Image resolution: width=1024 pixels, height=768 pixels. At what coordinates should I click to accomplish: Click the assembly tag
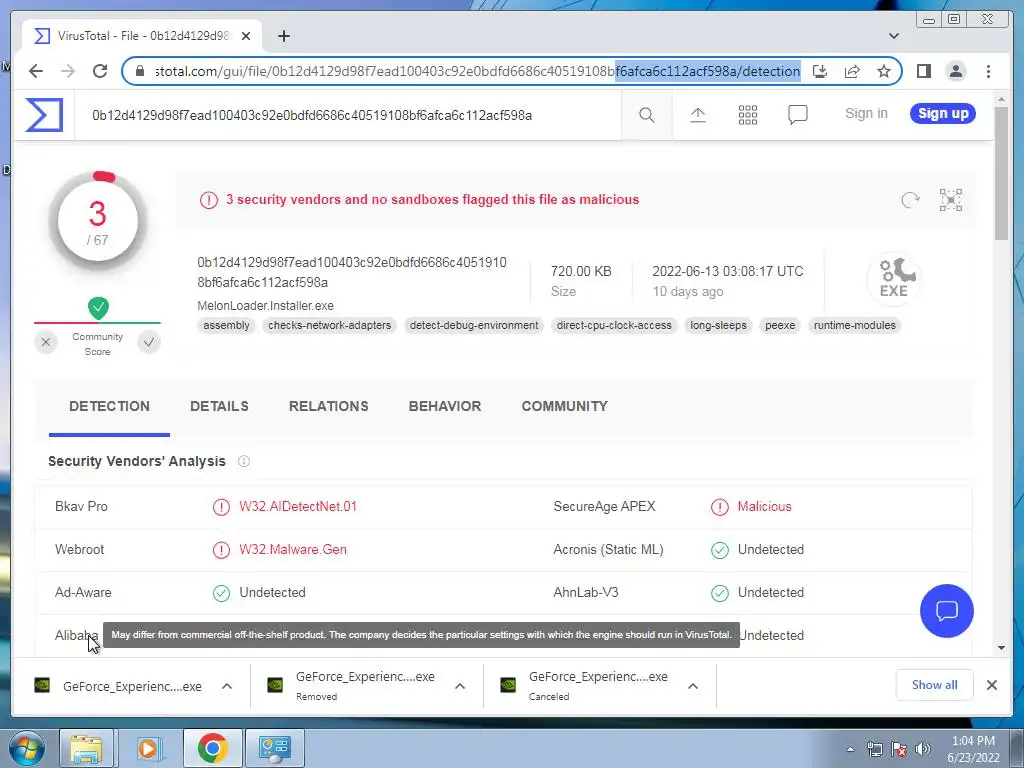click(x=226, y=325)
